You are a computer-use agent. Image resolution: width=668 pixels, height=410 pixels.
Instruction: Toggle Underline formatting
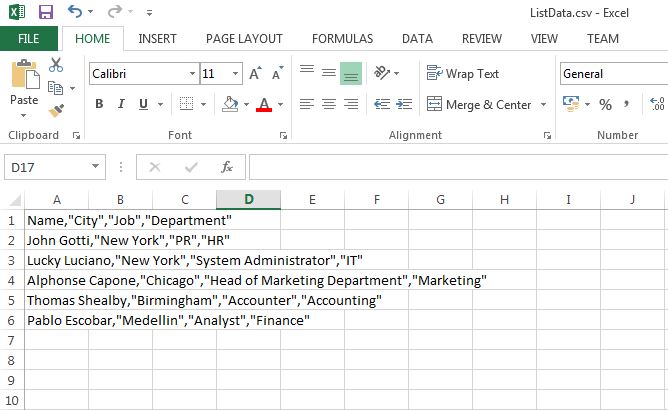coord(144,104)
